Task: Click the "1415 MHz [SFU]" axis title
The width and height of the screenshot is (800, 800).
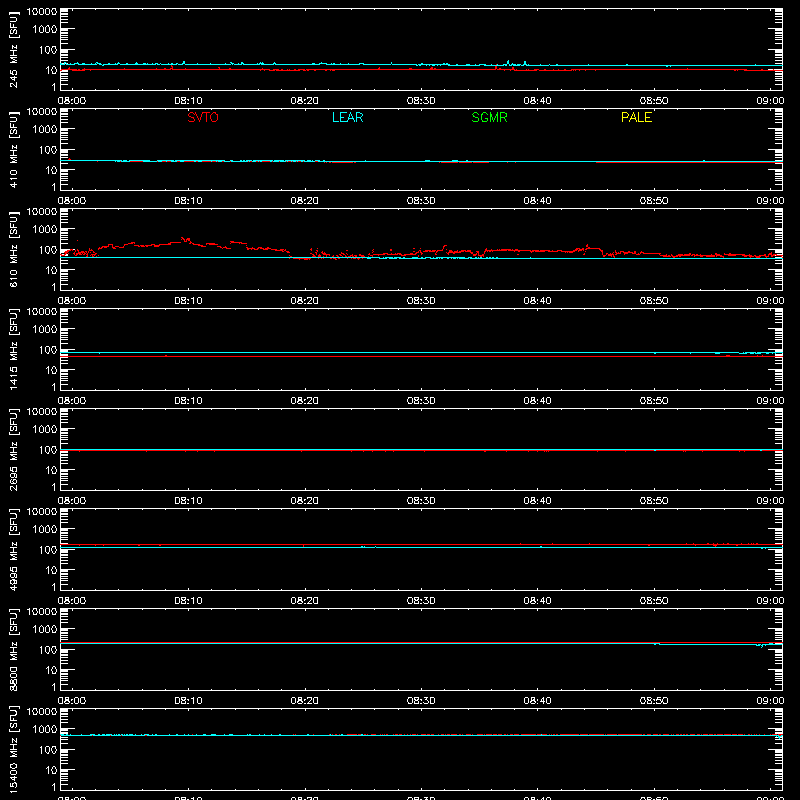Action: (x=14, y=349)
